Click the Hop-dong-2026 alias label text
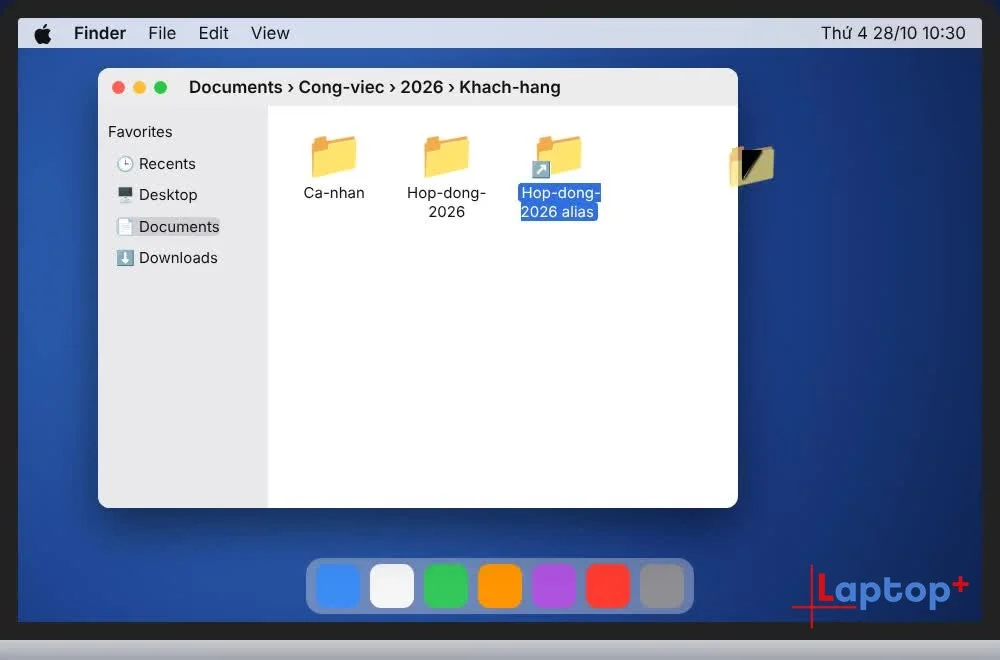The width and height of the screenshot is (1000, 660). [559, 202]
